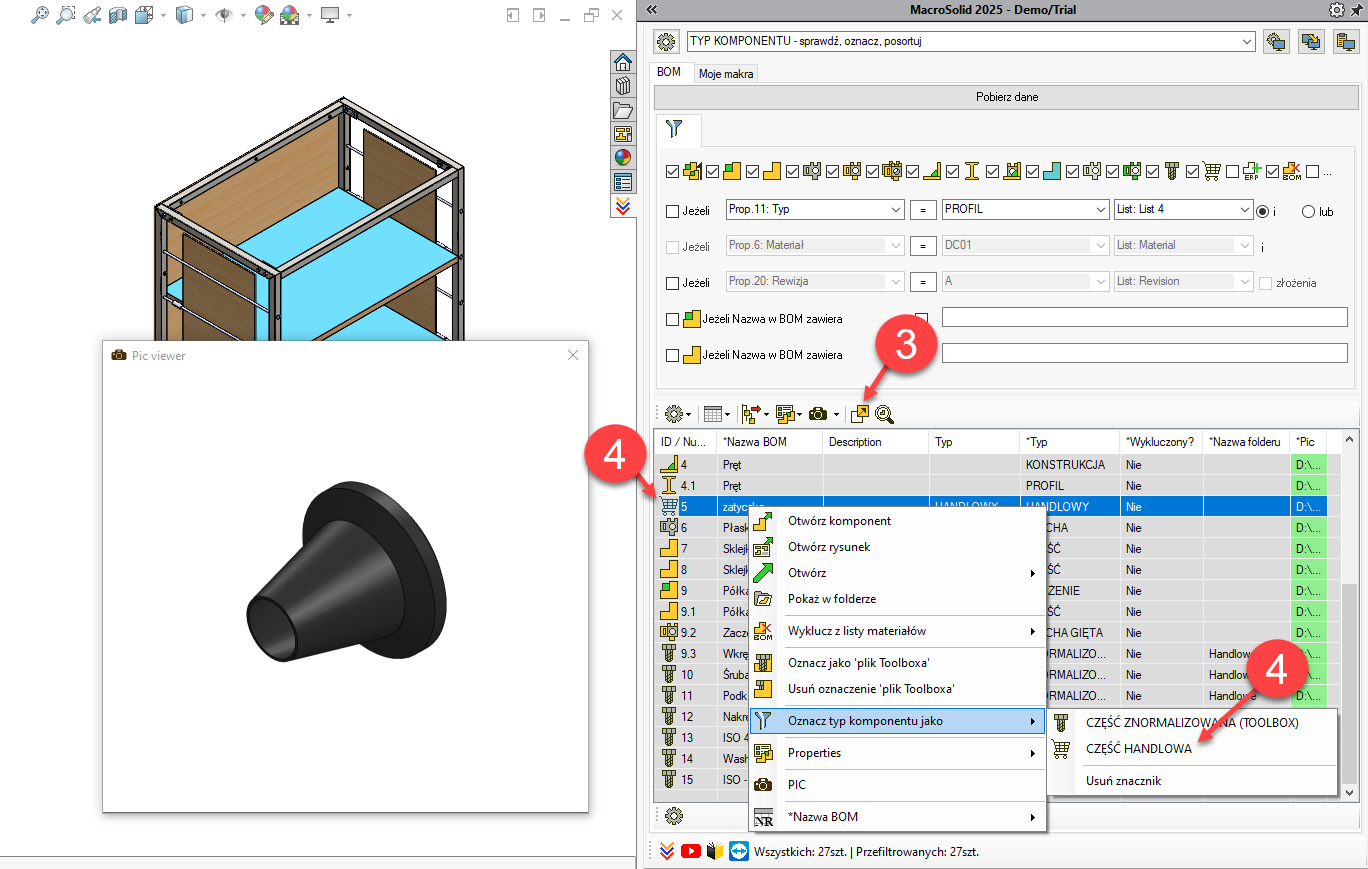Screen dimensions: 1368x869
Task: Click the camera icon in BOM toolbar
Action: (x=819, y=413)
